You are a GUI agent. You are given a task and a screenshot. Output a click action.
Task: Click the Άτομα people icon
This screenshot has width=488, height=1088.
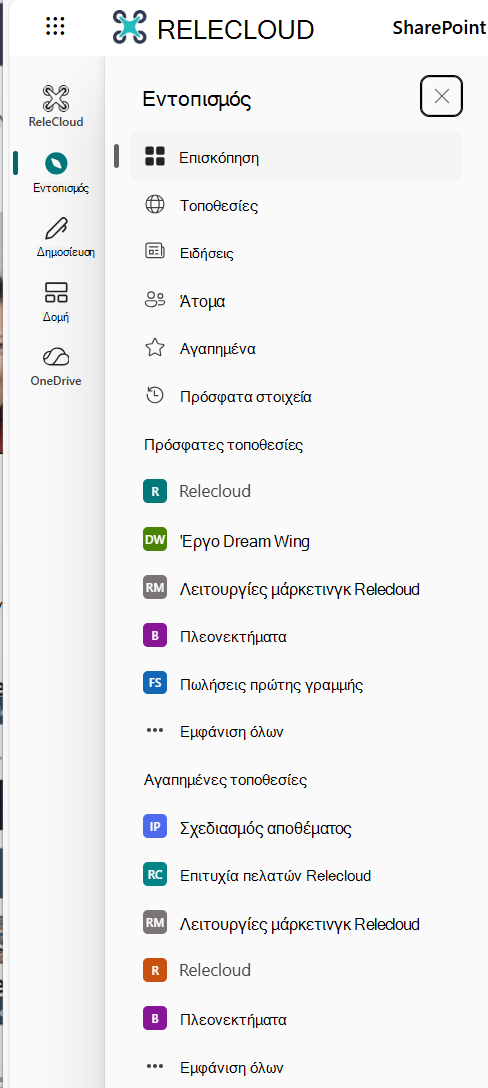click(154, 300)
